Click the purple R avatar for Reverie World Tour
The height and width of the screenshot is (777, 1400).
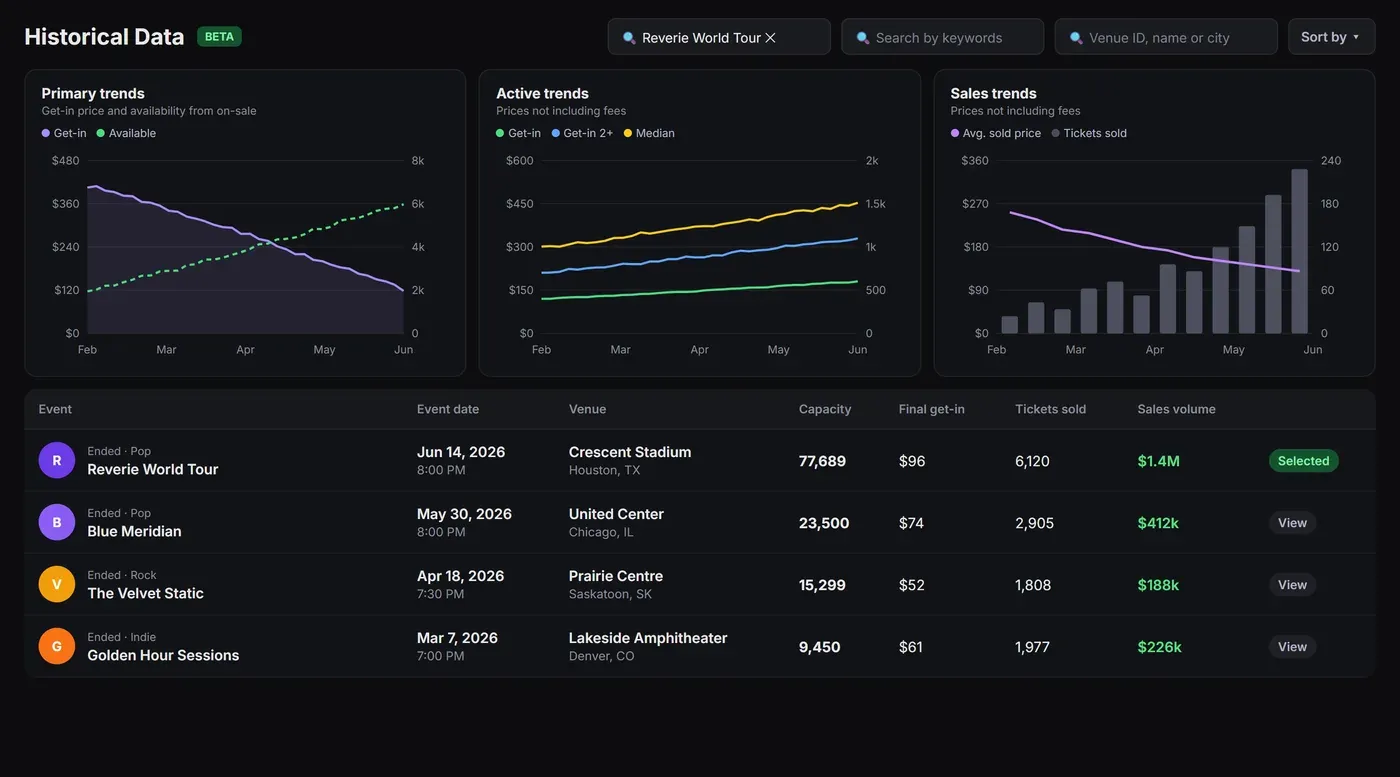[57, 460]
